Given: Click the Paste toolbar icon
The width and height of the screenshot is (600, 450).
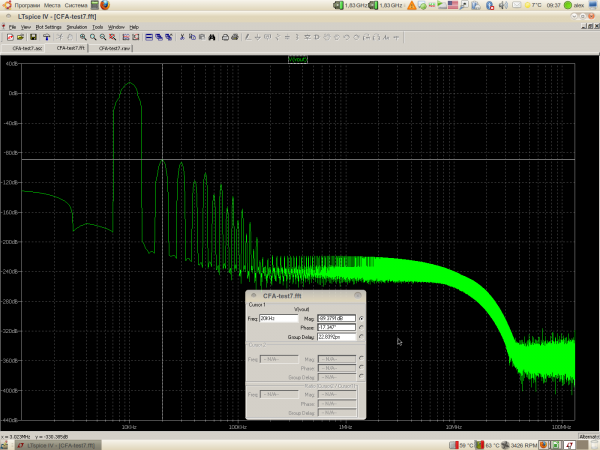Looking at the screenshot, I should coord(202,37).
